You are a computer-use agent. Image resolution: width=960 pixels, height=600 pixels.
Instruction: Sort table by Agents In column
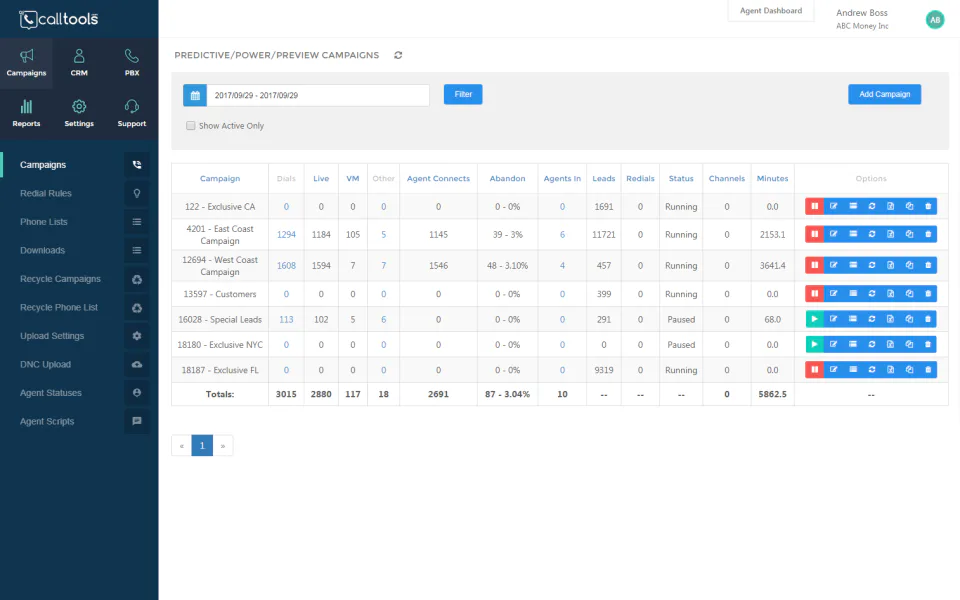(x=562, y=178)
